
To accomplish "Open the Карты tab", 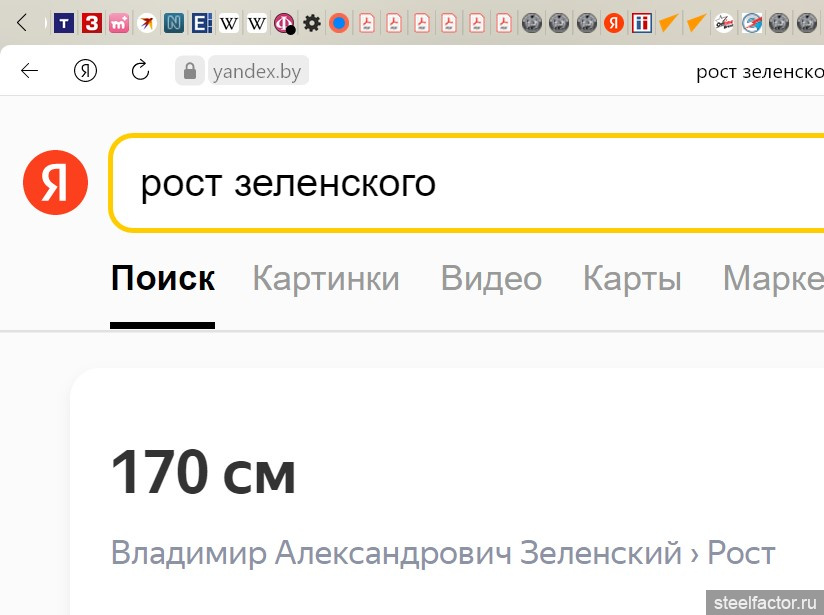I will point(633,278).
